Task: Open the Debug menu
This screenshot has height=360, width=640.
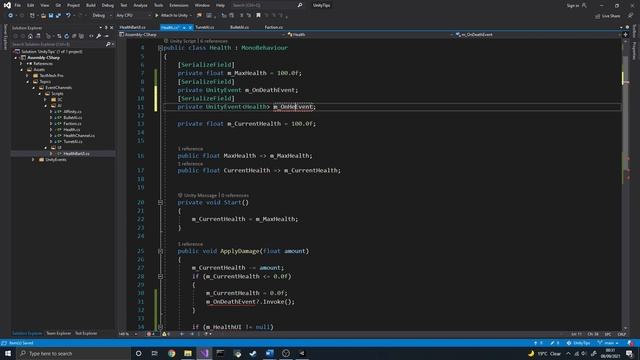Action: click(x=108, y=5)
